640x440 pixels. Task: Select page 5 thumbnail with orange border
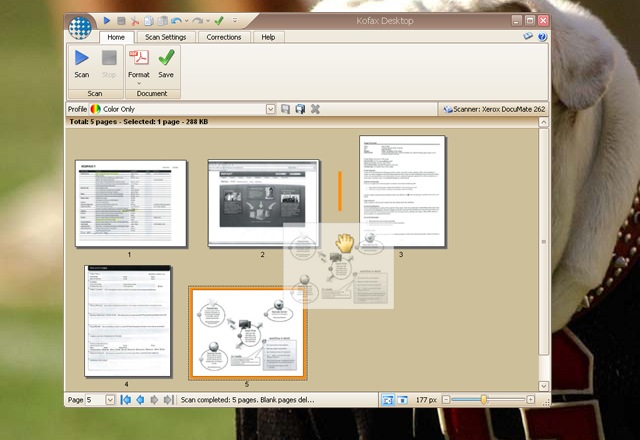pyautogui.click(x=247, y=333)
